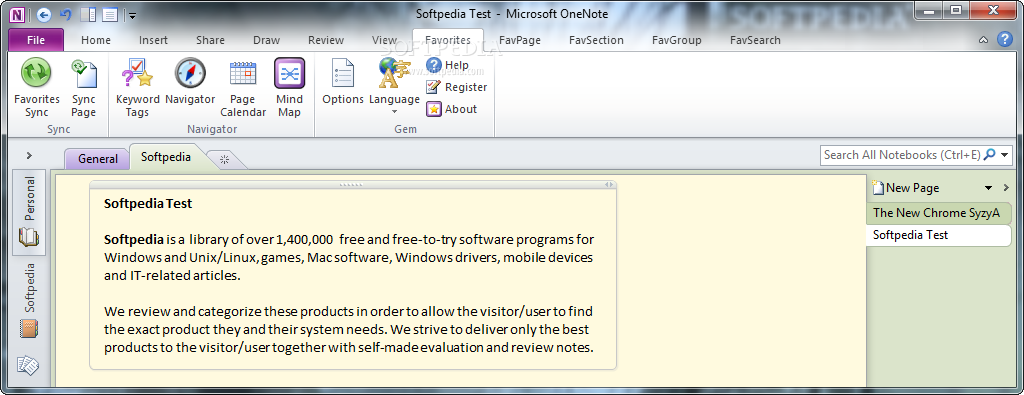Switch to the View ribbon tab

tap(384, 40)
